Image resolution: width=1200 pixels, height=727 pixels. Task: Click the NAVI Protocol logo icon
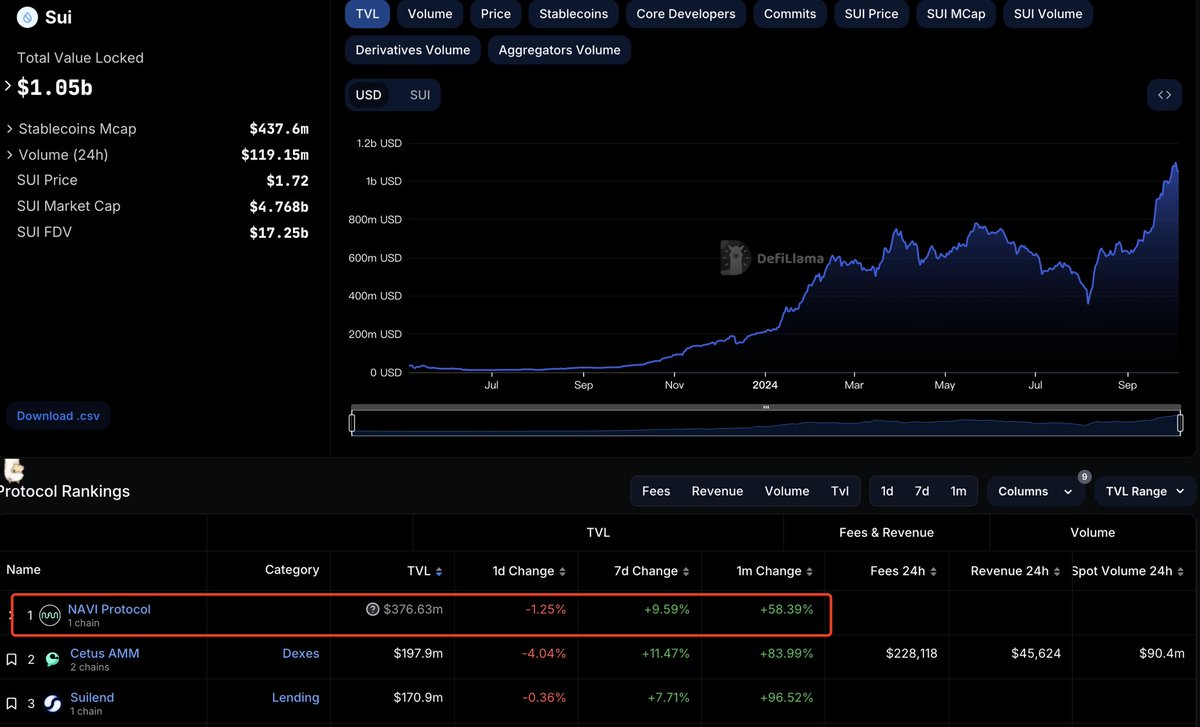coord(50,616)
